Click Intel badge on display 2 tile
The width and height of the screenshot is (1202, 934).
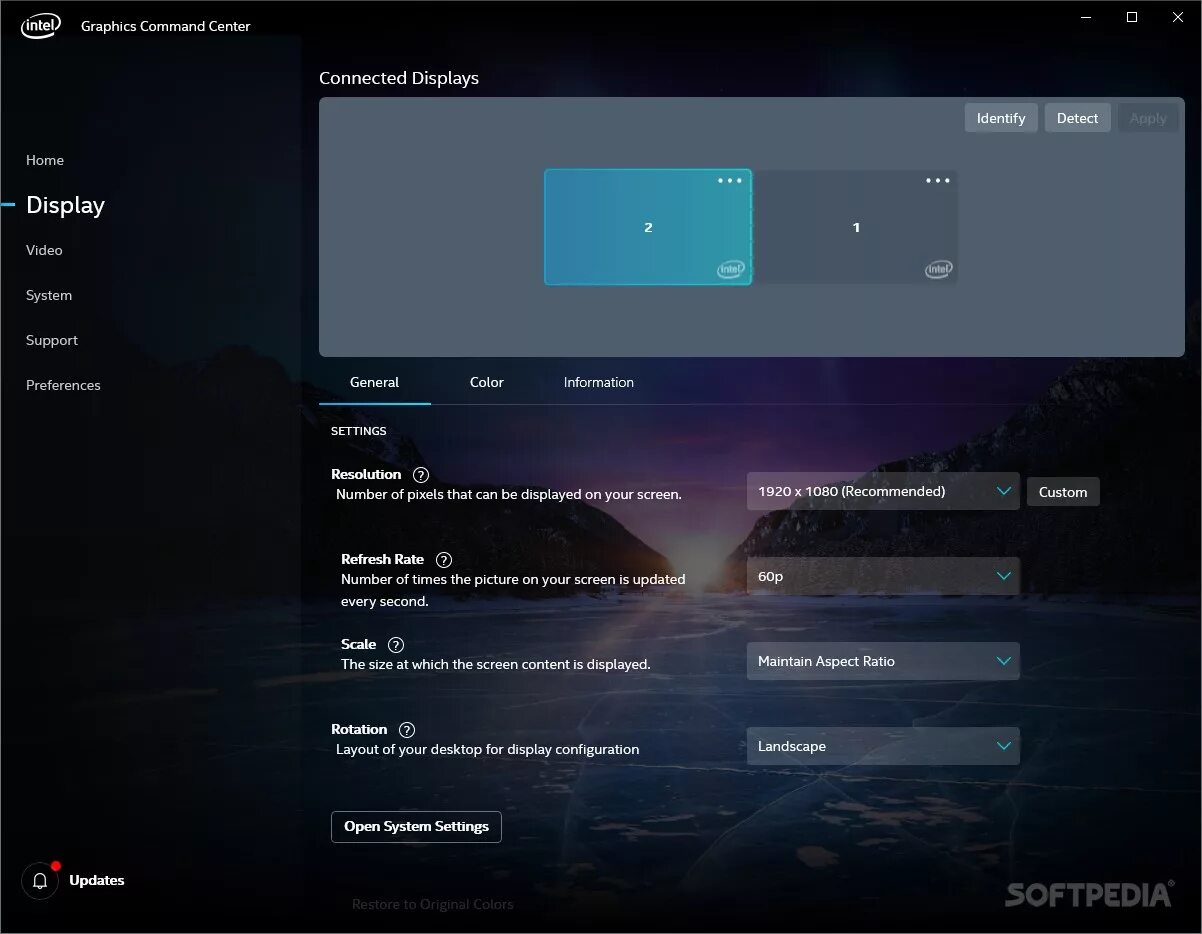[731, 270]
